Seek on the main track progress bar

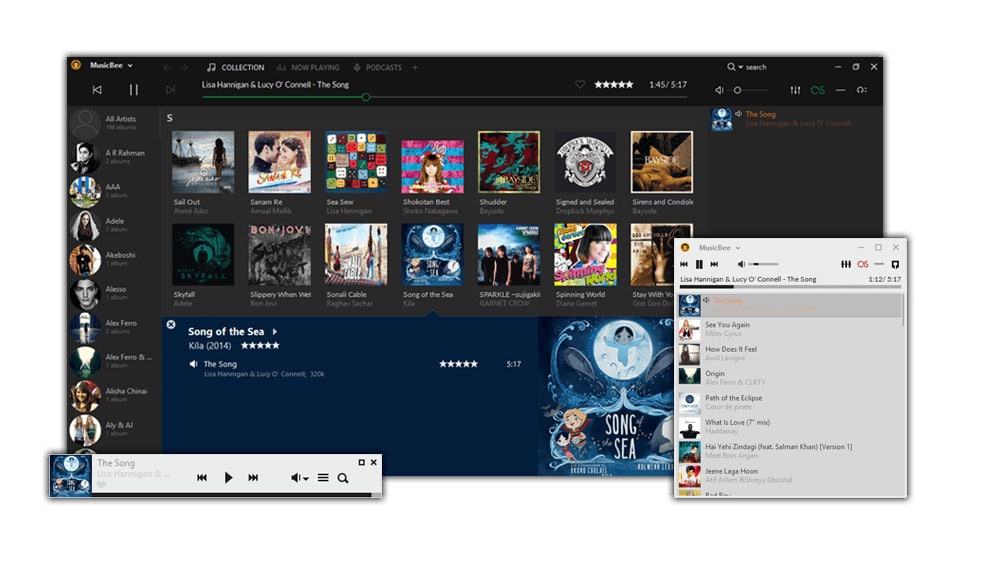click(x=445, y=97)
